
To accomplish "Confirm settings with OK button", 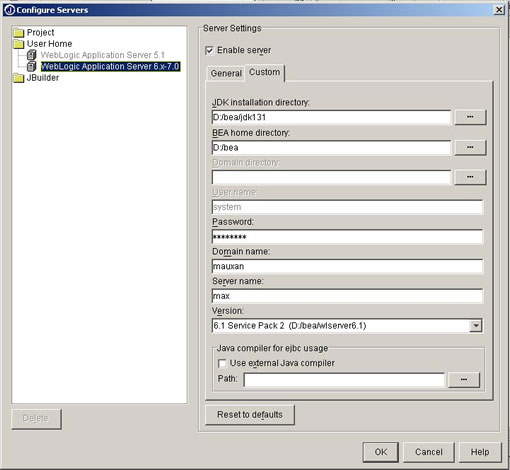I will coord(381,452).
